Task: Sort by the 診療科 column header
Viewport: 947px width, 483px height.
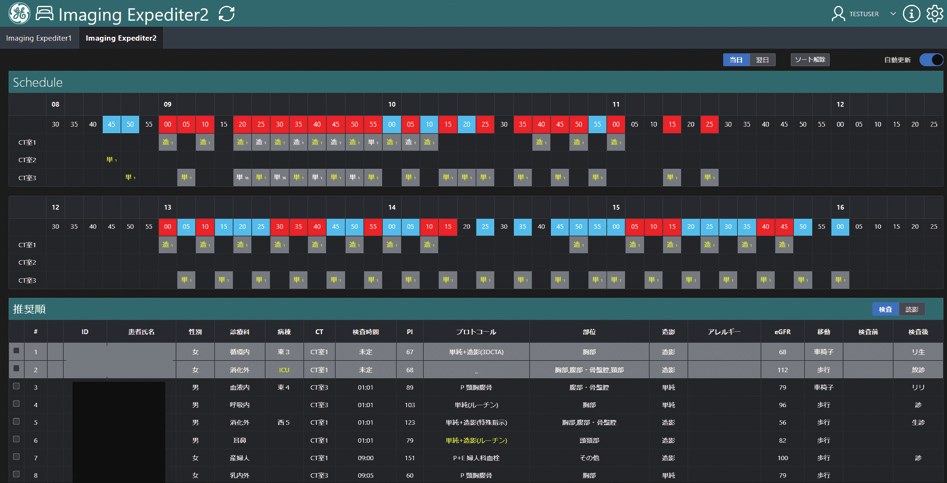Action: (240, 331)
